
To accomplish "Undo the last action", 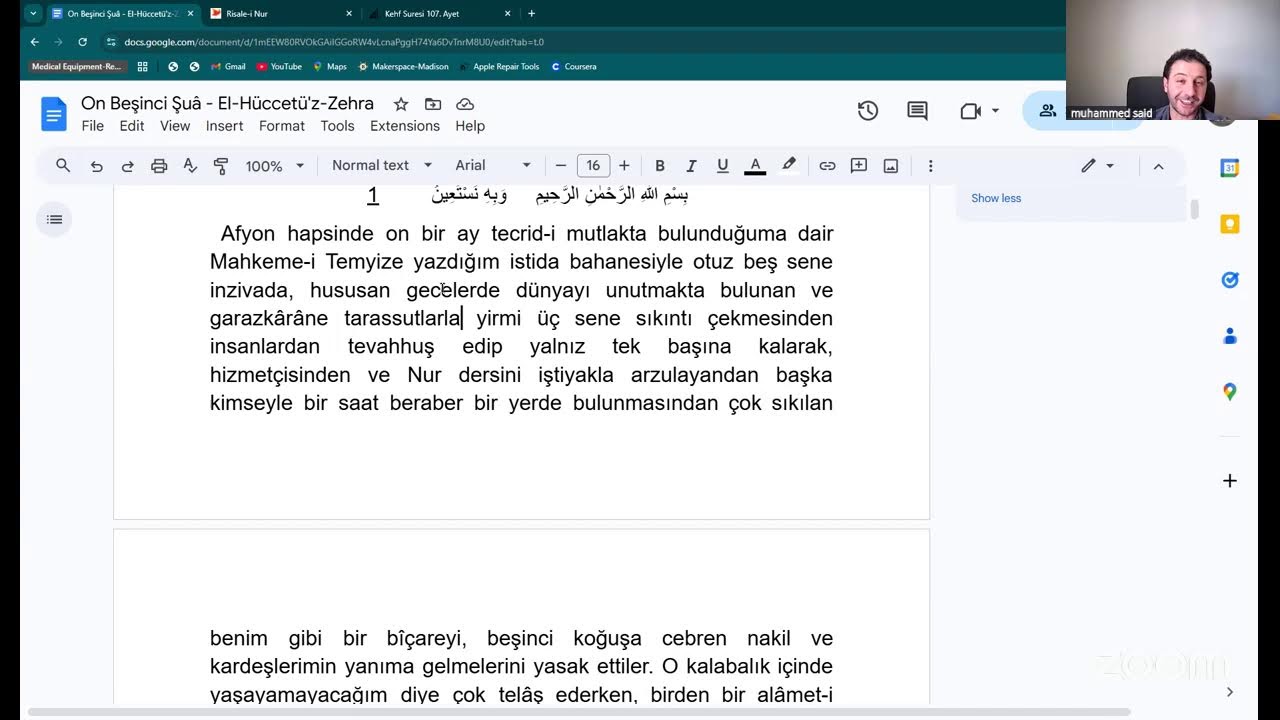I will pos(96,166).
